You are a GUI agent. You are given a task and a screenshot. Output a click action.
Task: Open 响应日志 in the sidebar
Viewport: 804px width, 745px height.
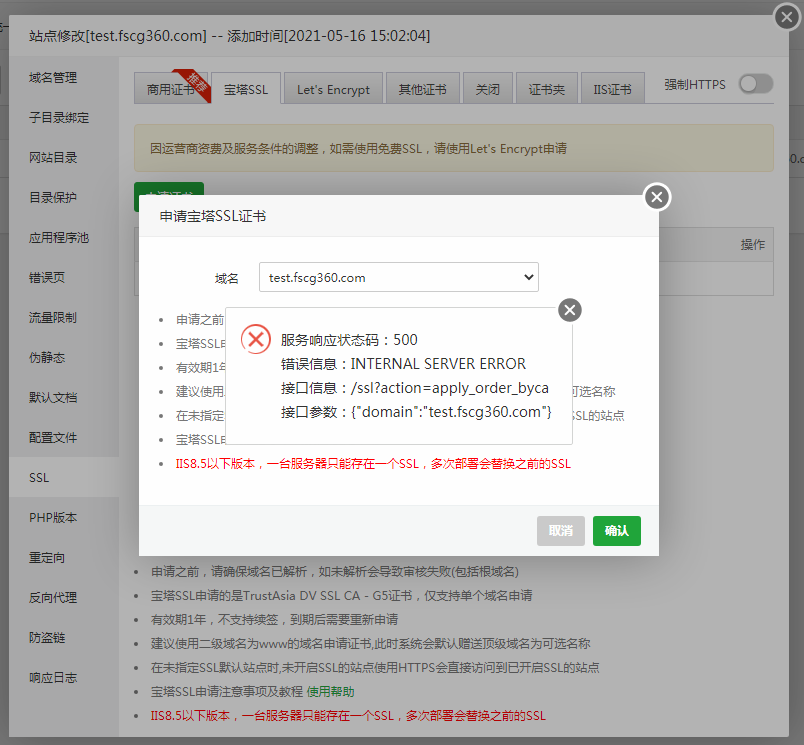64,677
